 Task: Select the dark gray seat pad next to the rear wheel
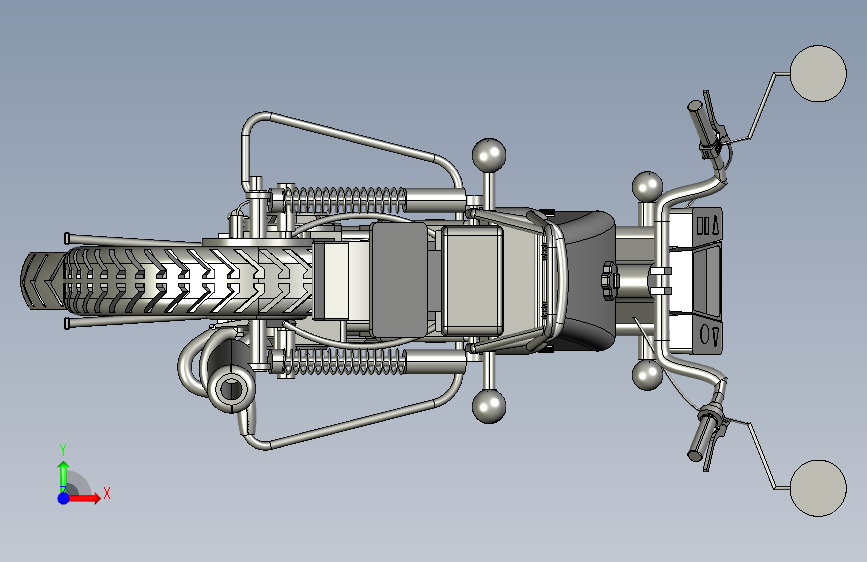tap(399, 280)
